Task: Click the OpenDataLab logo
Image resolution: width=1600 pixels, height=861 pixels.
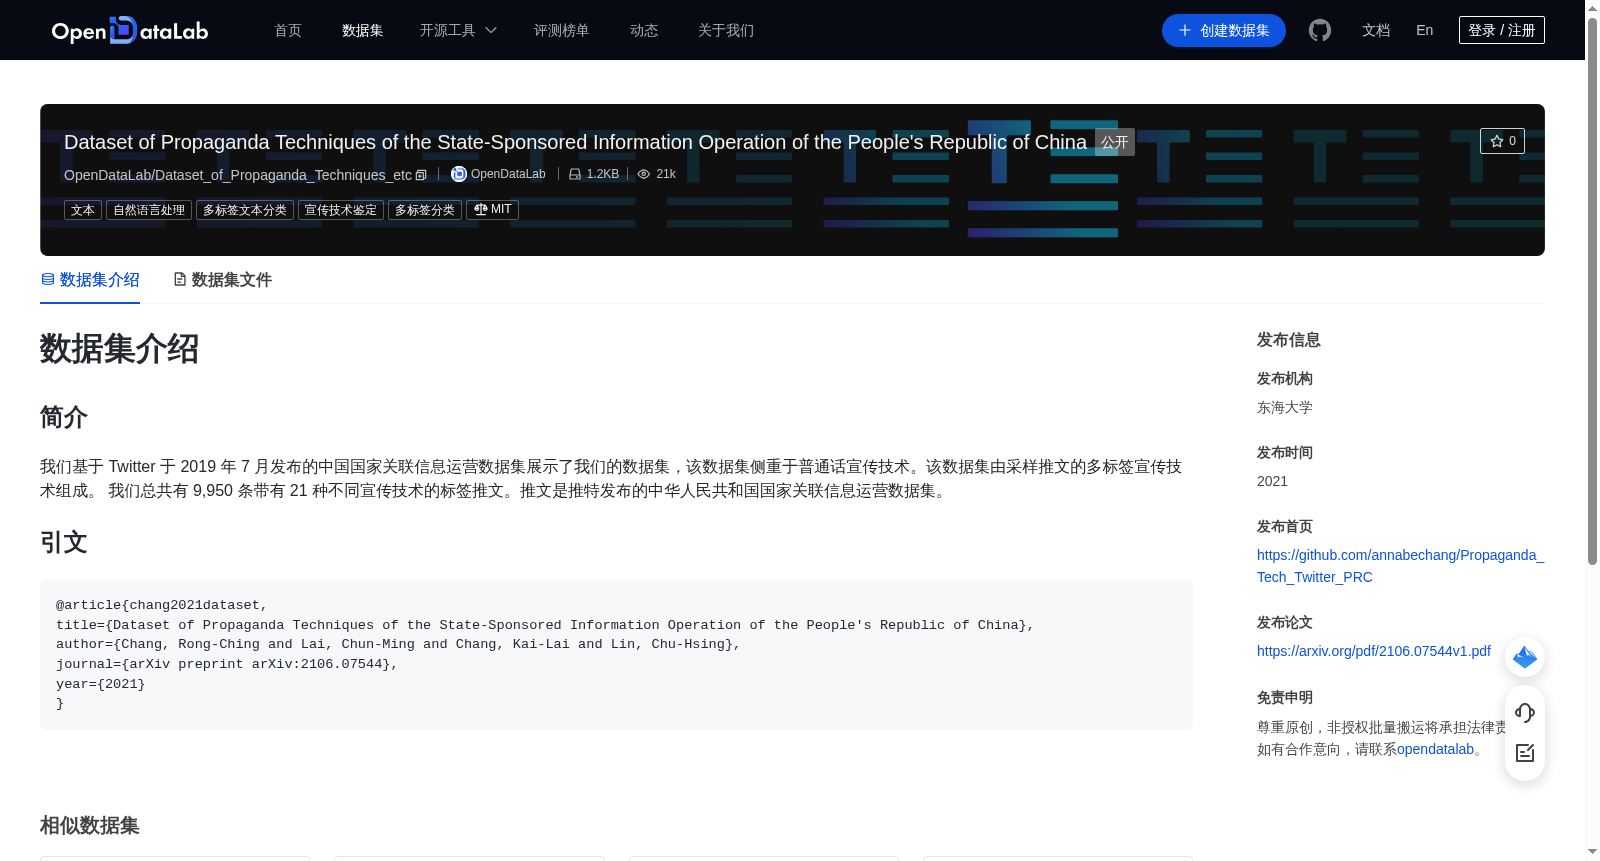Action: pyautogui.click(x=130, y=30)
